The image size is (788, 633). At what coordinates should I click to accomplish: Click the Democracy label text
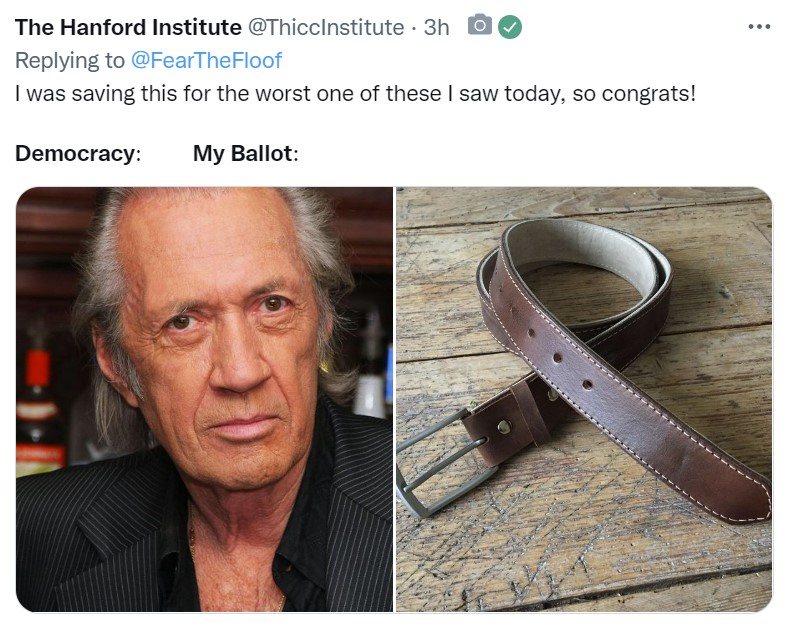point(78,153)
